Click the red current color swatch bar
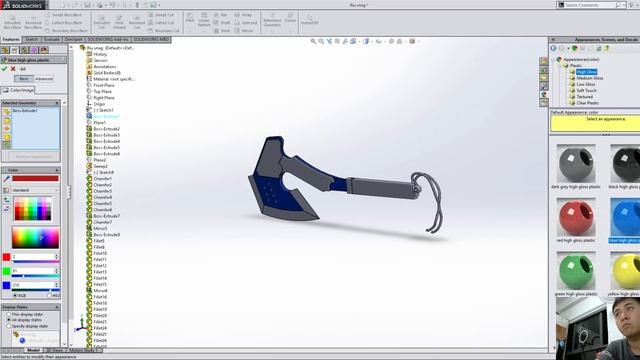This screenshot has width=640, height=360. click(35, 178)
